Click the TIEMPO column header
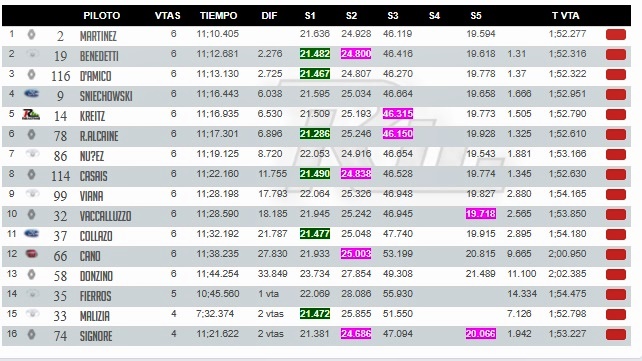642x361 pixels. coord(218,16)
